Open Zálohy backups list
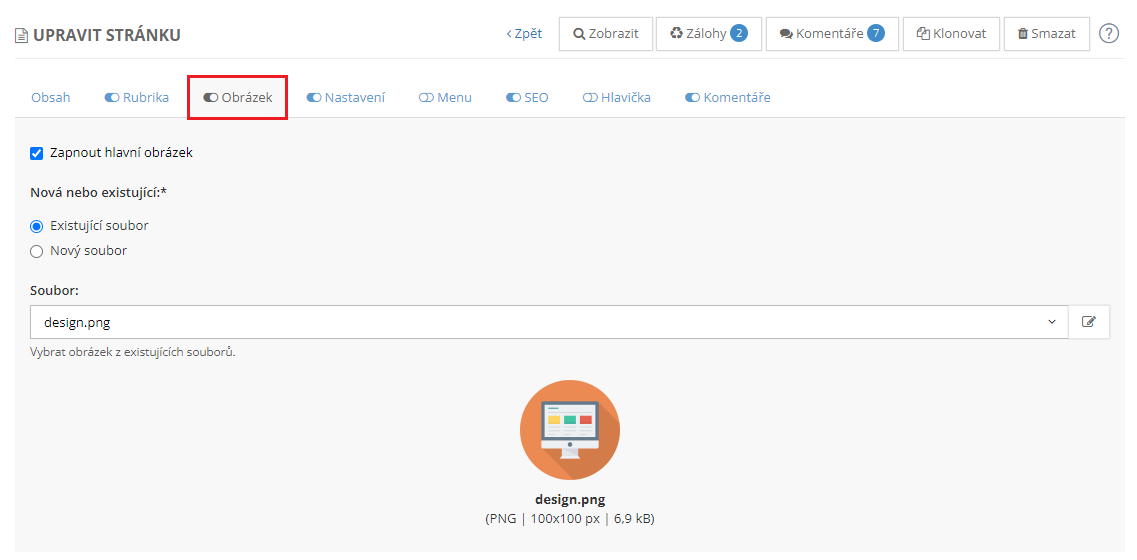This screenshot has width=1137, height=560. (708, 33)
